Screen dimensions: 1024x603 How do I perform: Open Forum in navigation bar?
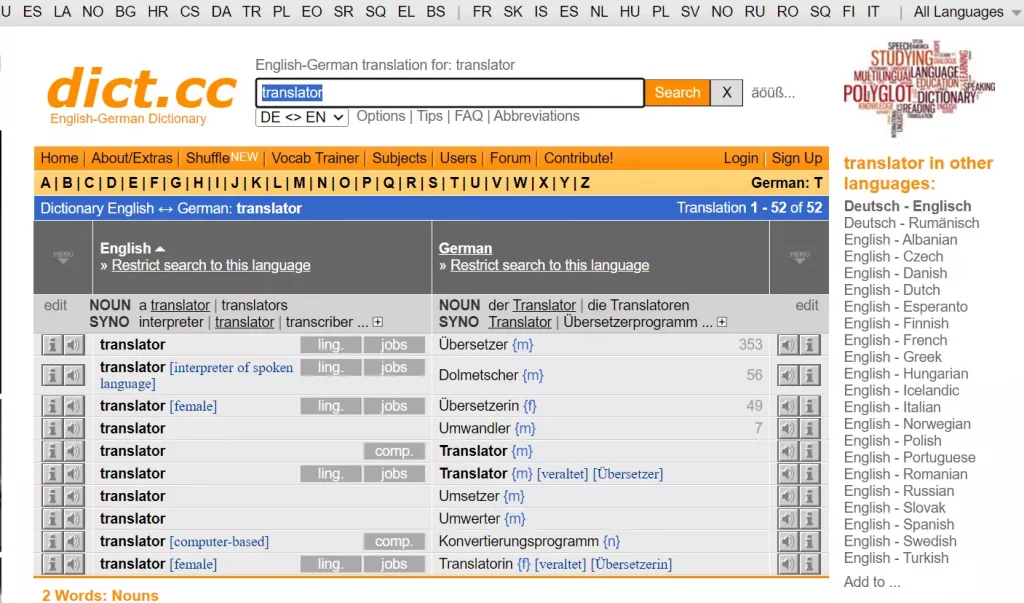pos(510,158)
